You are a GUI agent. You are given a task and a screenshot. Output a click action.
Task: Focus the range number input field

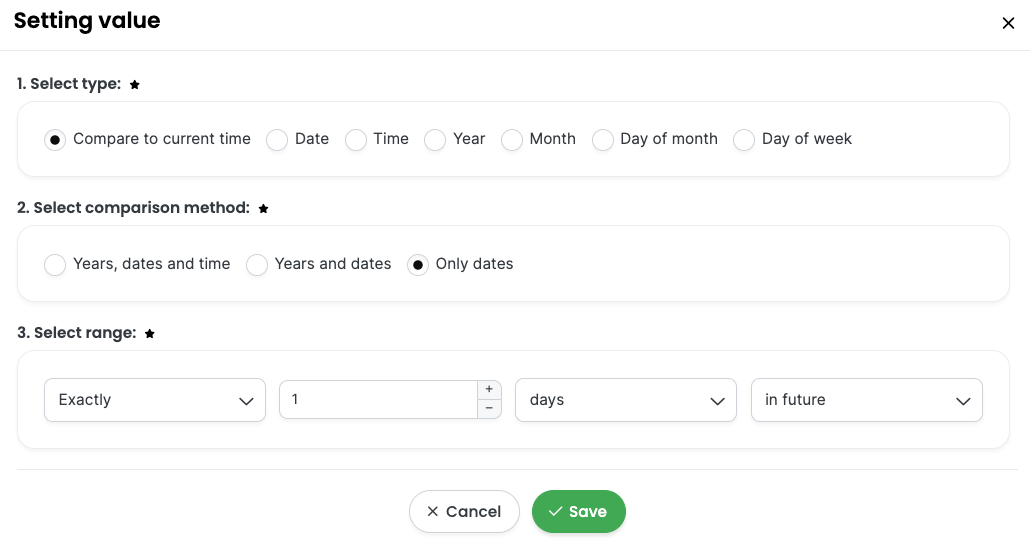pos(378,399)
